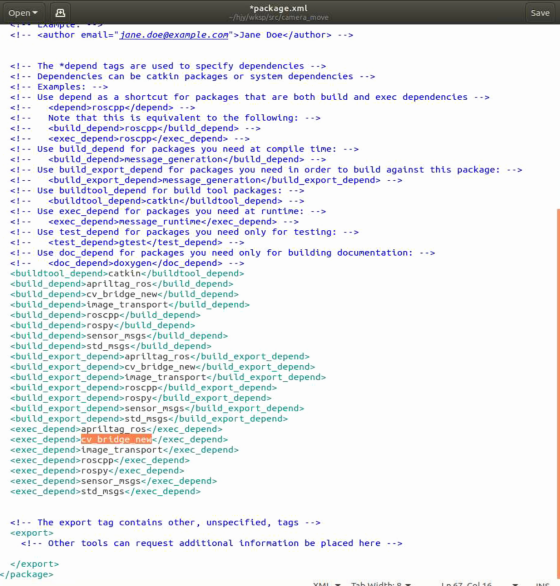Image resolution: width=560 pixels, height=586 pixels.
Task: Click the exec_depend std_msgs line
Action: click(105, 491)
